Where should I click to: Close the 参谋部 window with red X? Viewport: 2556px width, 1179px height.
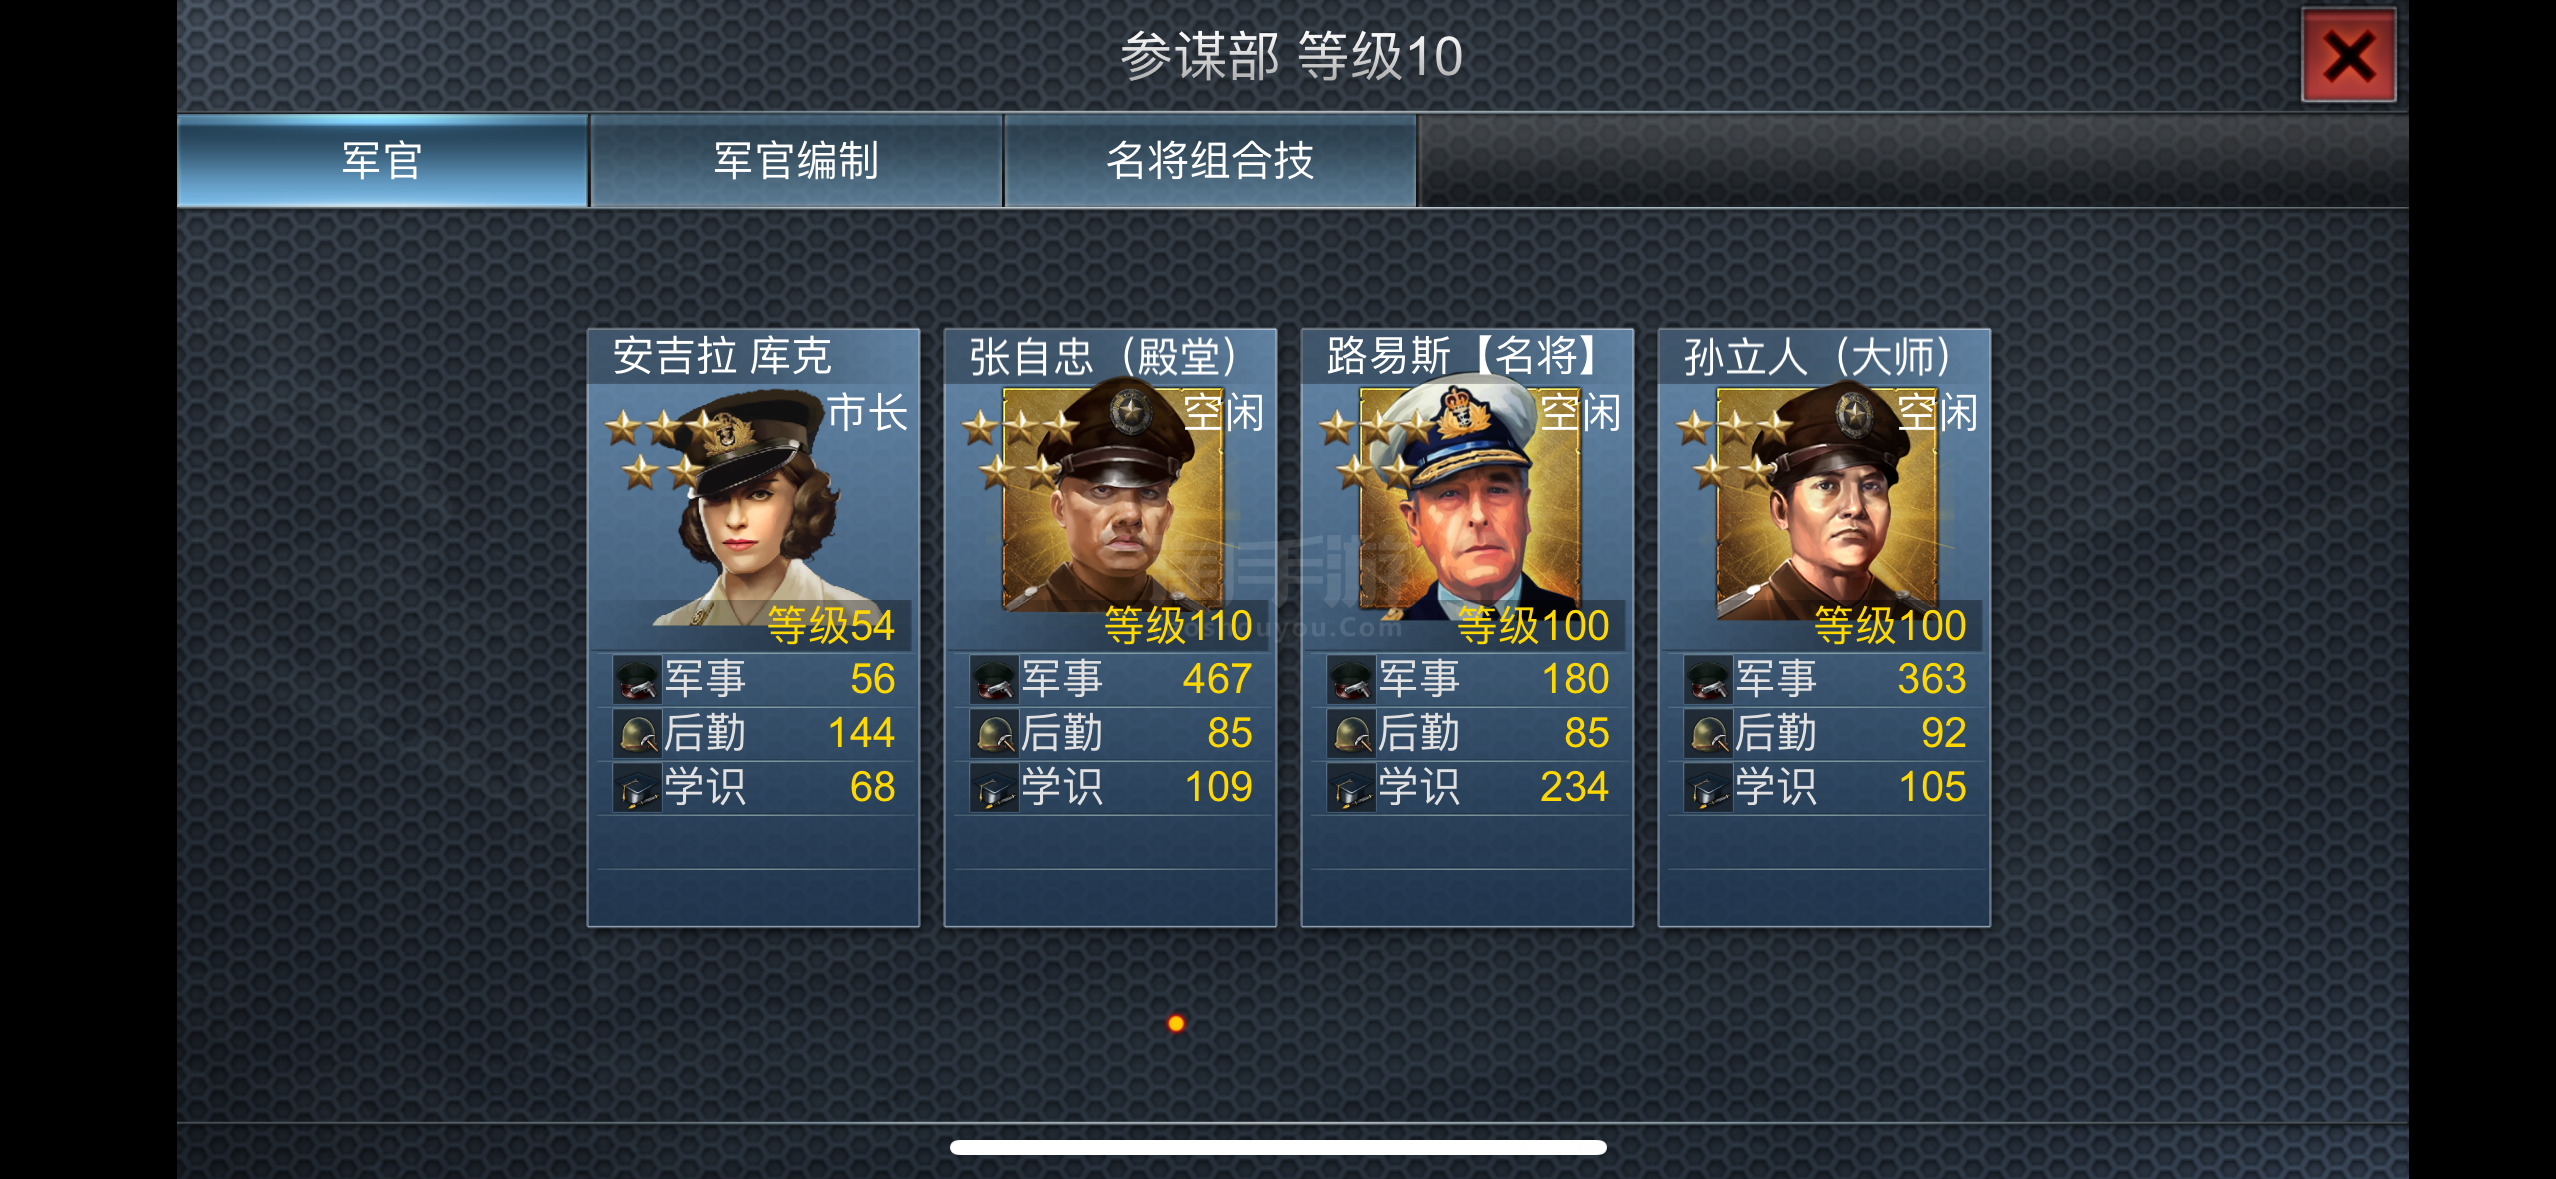2348,55
